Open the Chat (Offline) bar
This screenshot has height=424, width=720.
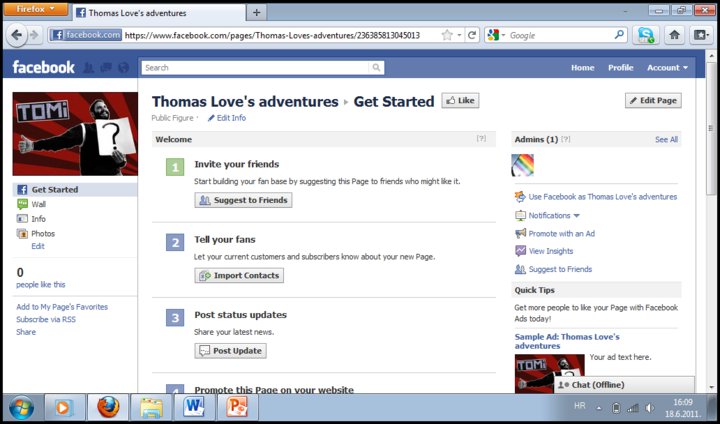624,385
